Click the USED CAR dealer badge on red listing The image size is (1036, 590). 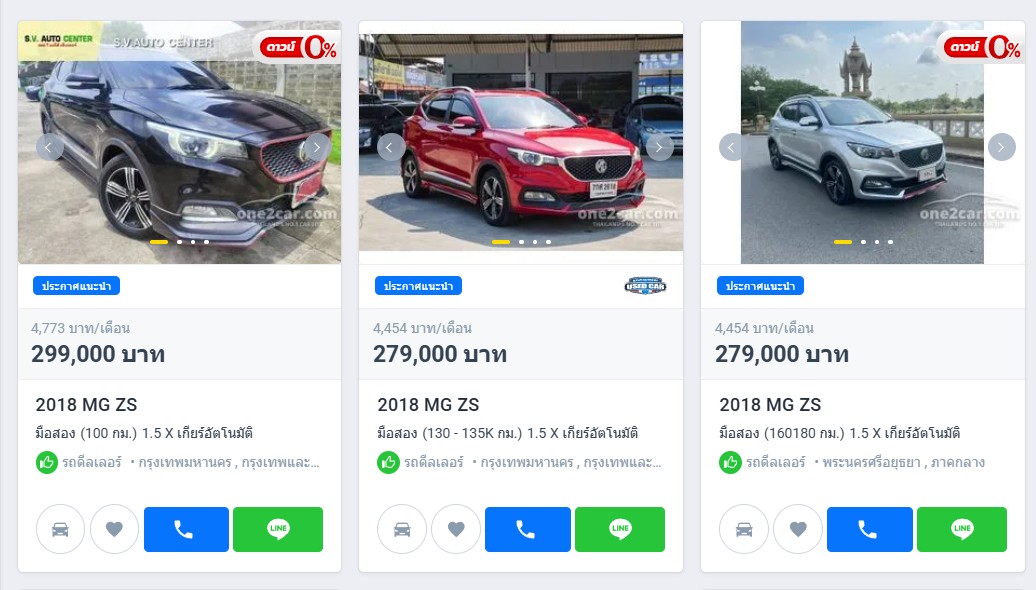coord(646,286)
